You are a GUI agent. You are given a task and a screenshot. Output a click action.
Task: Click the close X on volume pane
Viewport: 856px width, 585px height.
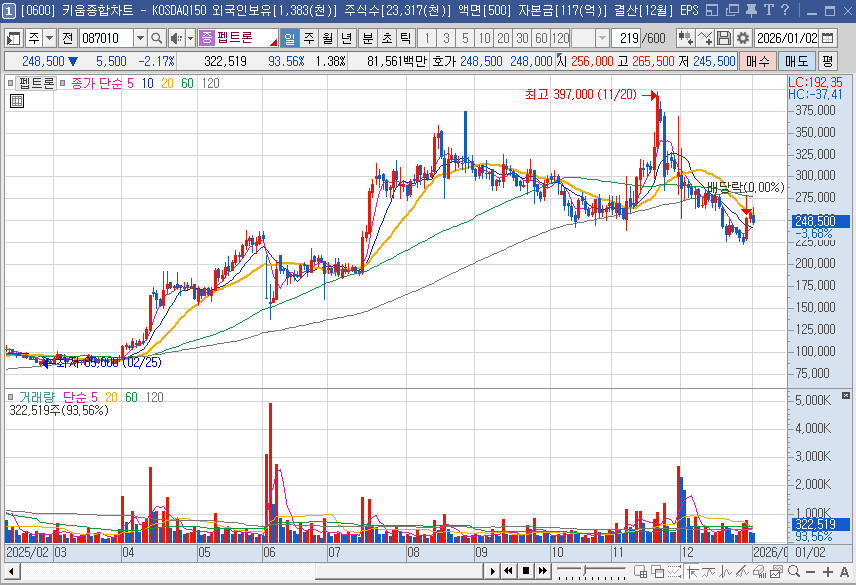(846, 395)
